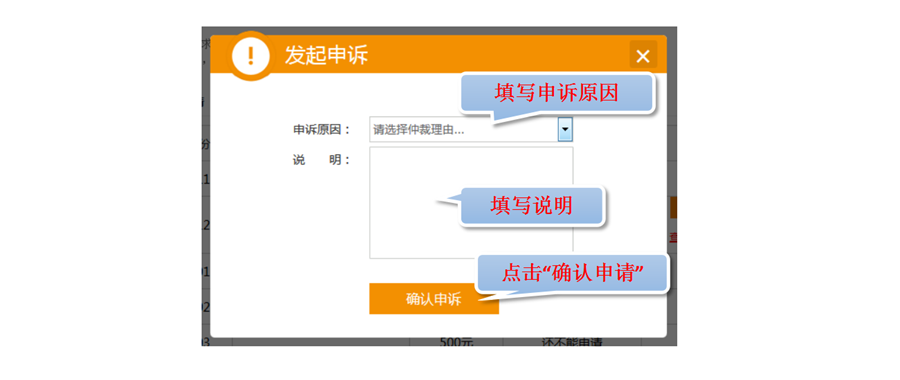Click the exclamation warning icon in header

coord(250,56)
